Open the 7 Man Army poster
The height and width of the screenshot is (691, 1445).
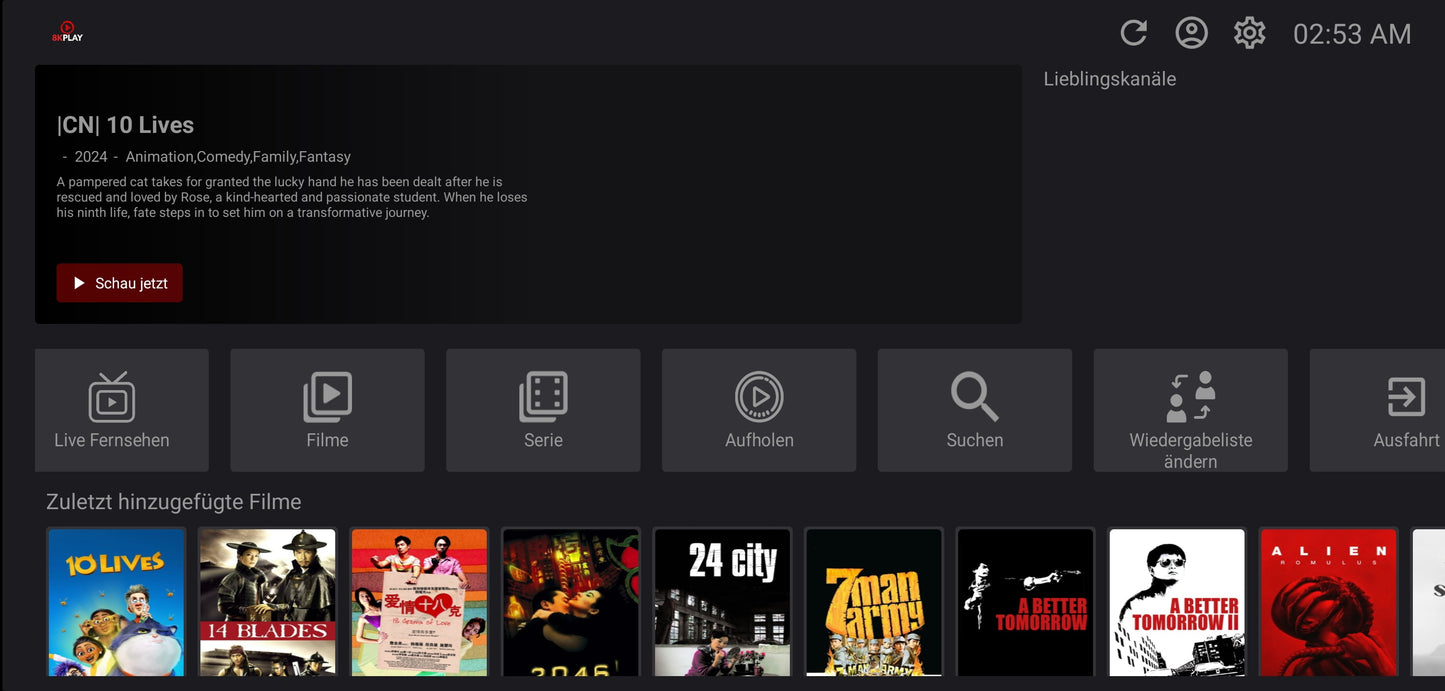tap(874, 602)
